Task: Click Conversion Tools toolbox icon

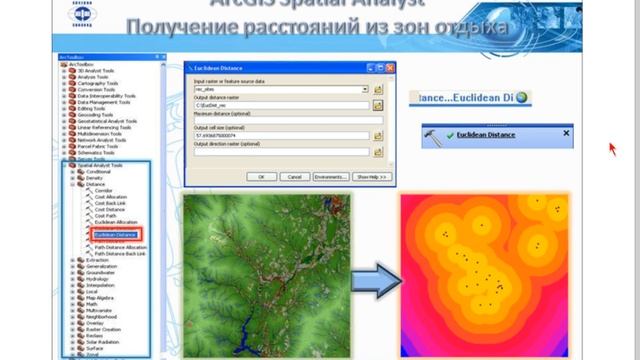Action: 72,89
